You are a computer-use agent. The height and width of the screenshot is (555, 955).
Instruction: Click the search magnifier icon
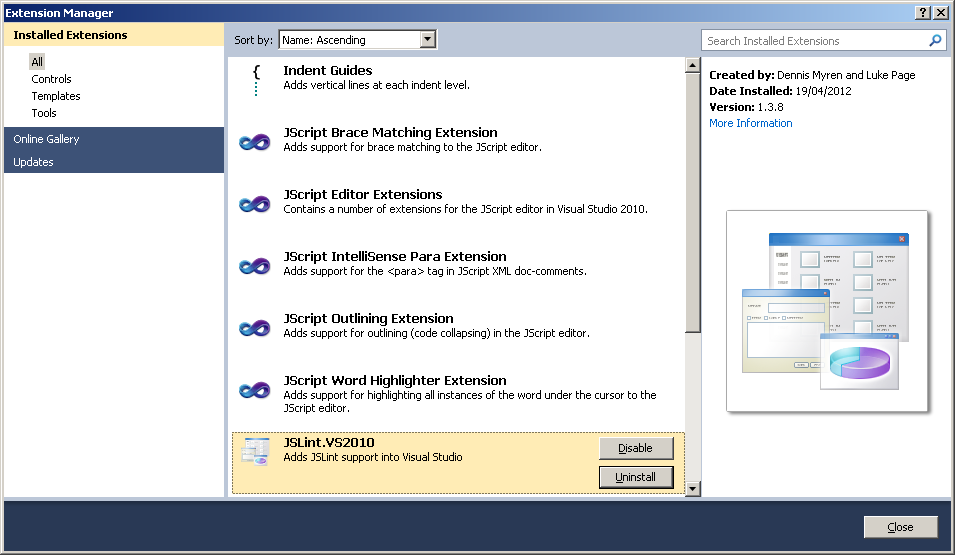(x=935, y=41)
